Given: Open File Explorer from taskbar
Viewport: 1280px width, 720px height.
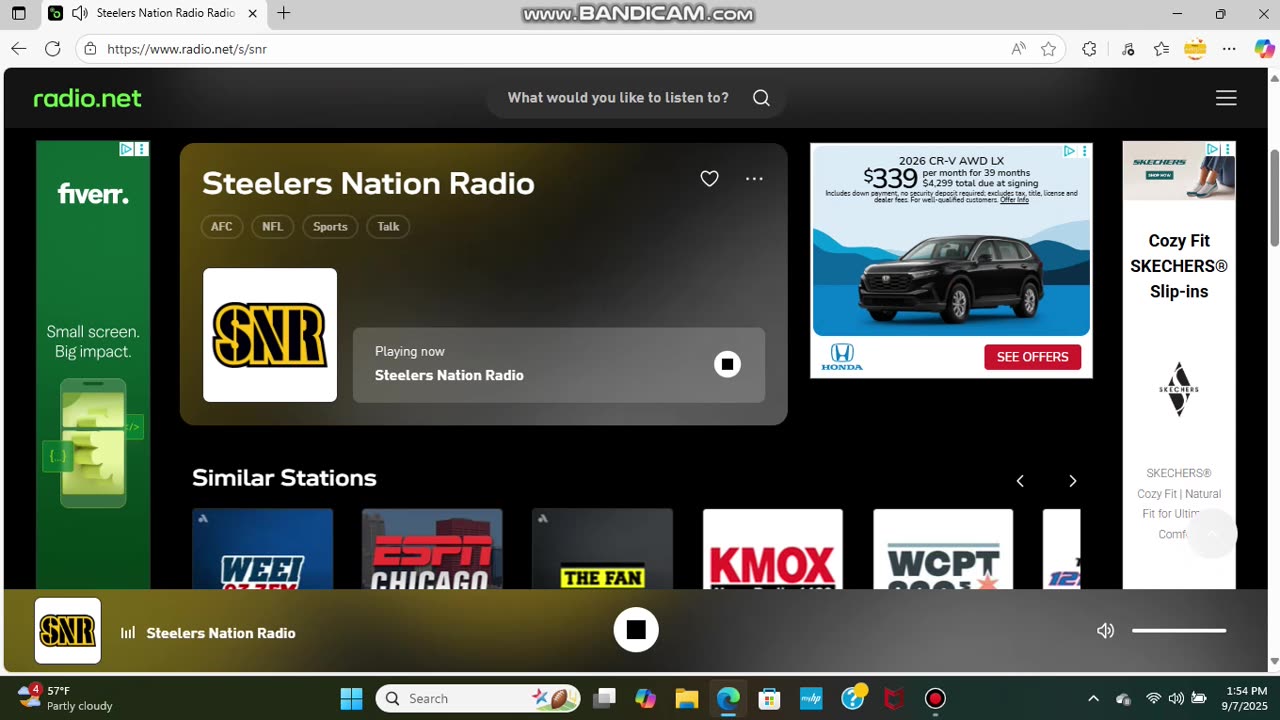Looking at the screenshot, I should coord(686,698).
